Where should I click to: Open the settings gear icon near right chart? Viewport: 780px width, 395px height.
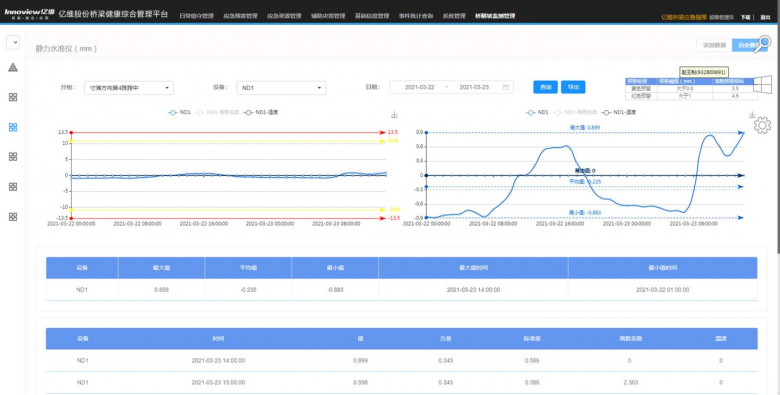pyautogui.click(x=763, y=125)
